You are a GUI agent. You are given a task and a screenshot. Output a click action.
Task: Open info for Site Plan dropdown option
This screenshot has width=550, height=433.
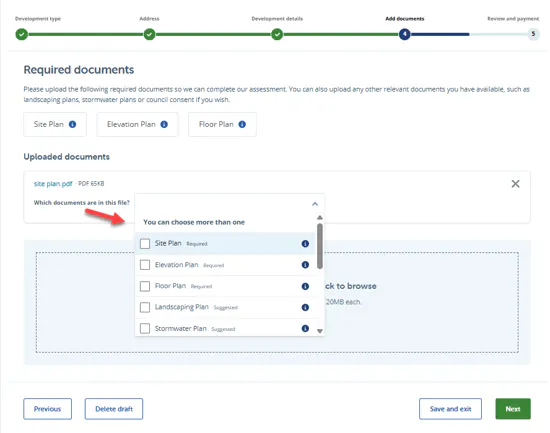[x=305, y=244]
